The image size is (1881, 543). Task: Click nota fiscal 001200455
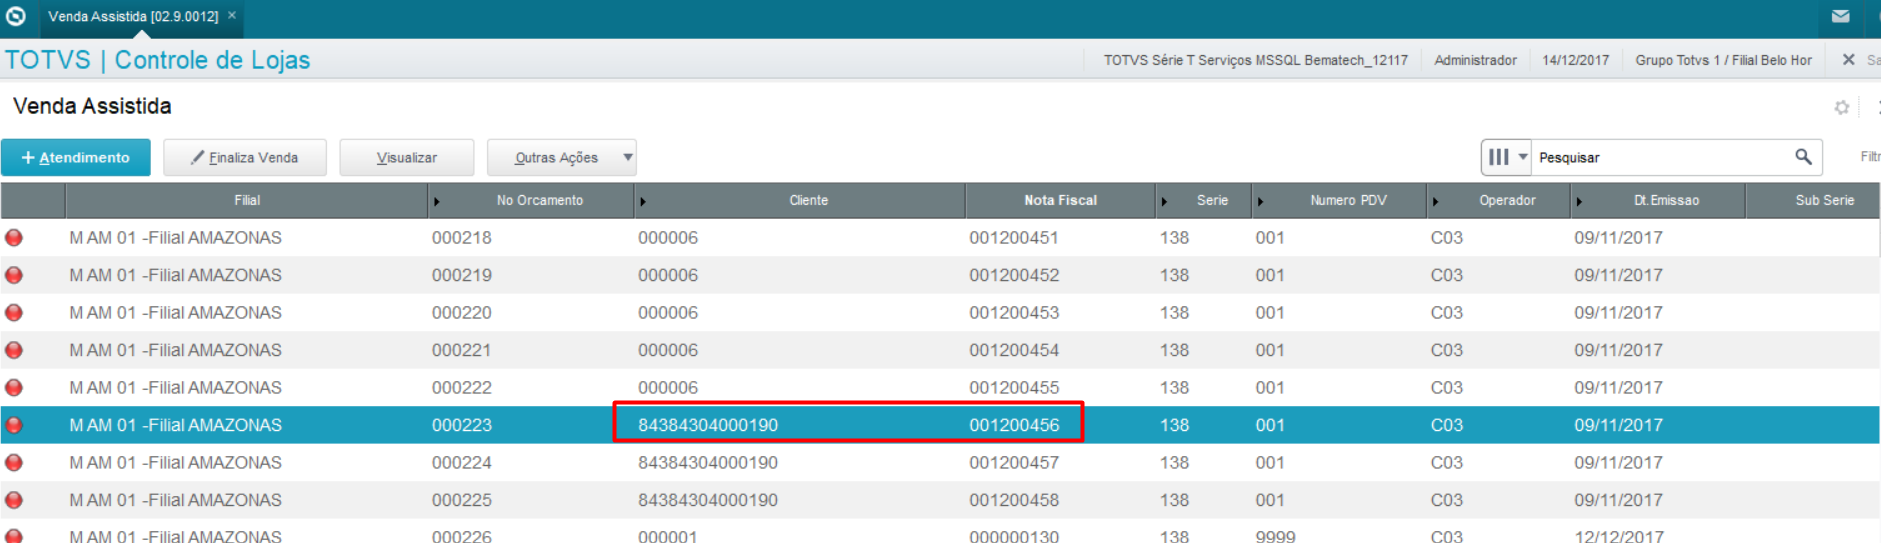click(x=1014, y=388)
